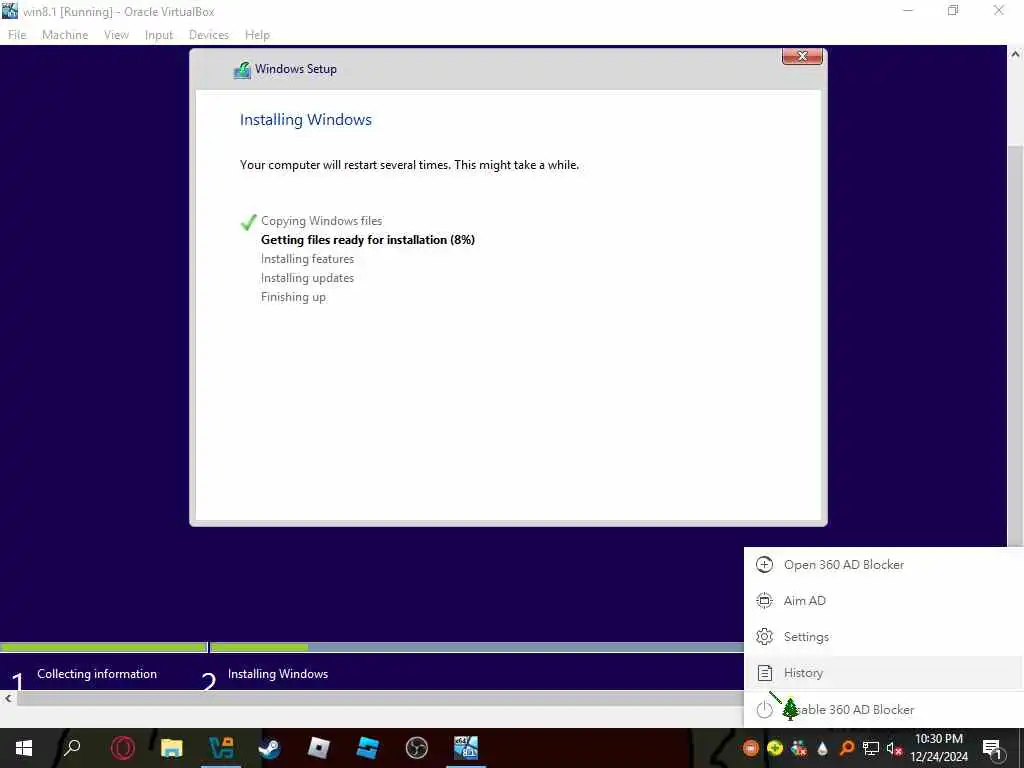1024x768 pixels.
Task: Click the orange magnifier tray icon
Action: point(846,748)
